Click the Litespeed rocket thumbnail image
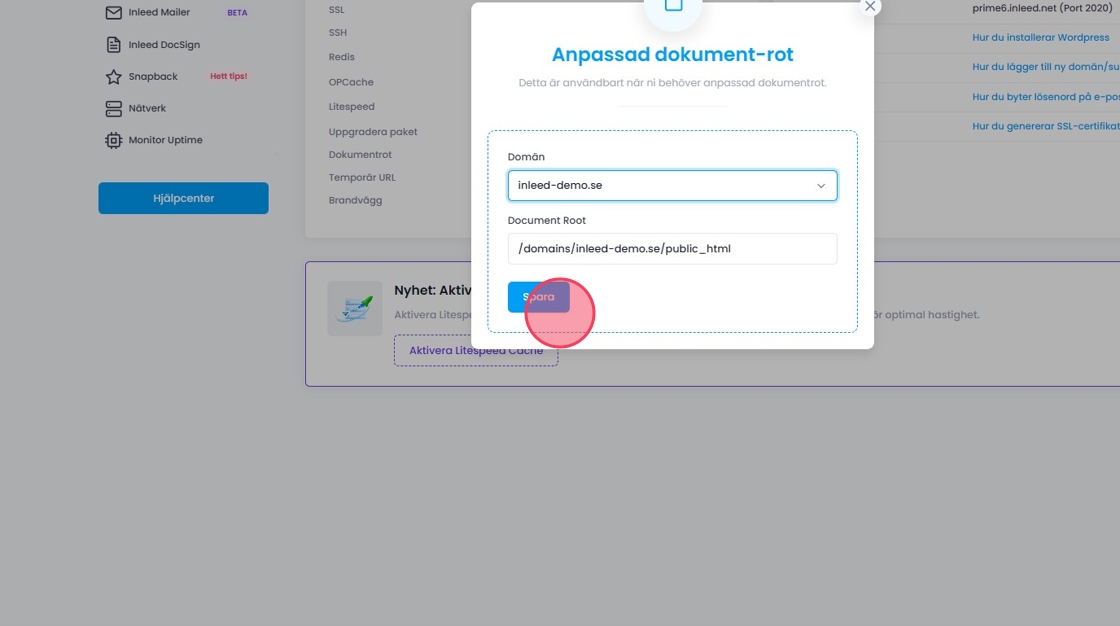 pos(354,308)
